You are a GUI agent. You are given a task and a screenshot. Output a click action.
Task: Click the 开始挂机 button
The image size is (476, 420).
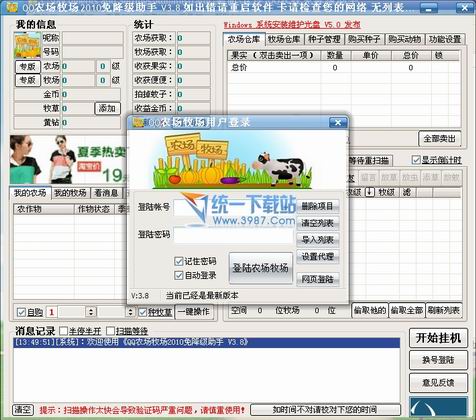click(x=438, y=338)
